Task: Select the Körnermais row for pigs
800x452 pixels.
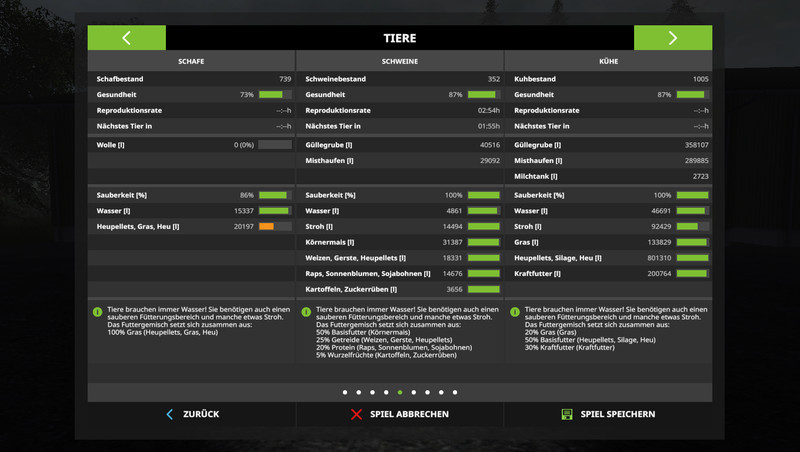Action: [x=400, y=242]
